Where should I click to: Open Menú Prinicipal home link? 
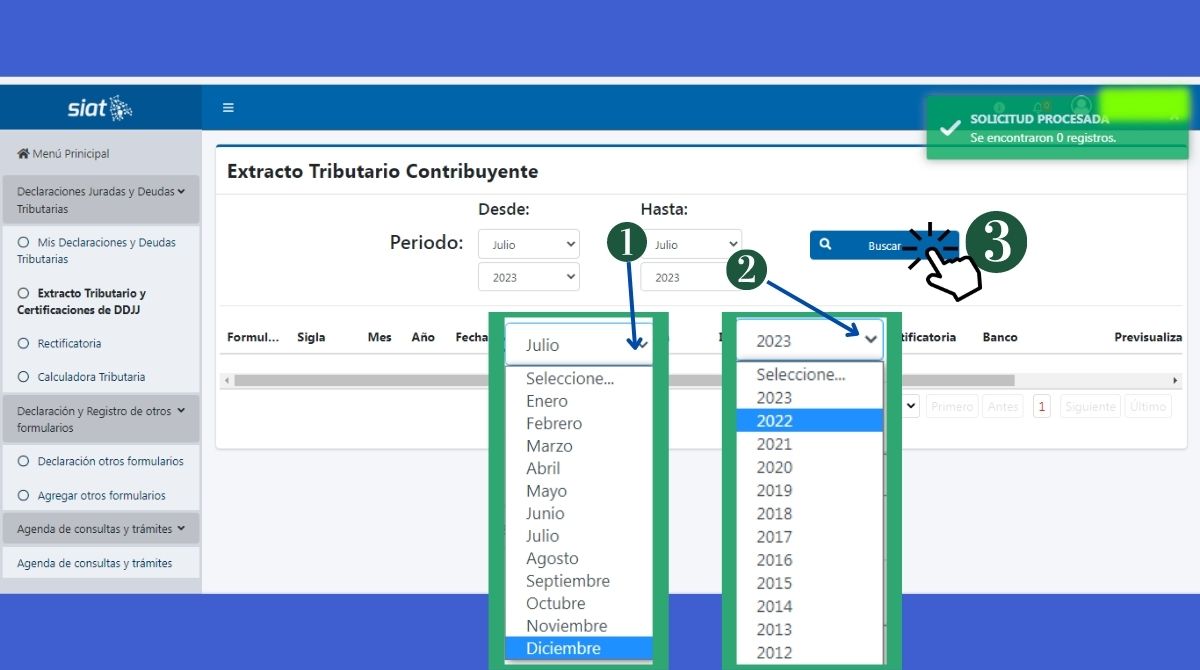[x=64, y=154]
